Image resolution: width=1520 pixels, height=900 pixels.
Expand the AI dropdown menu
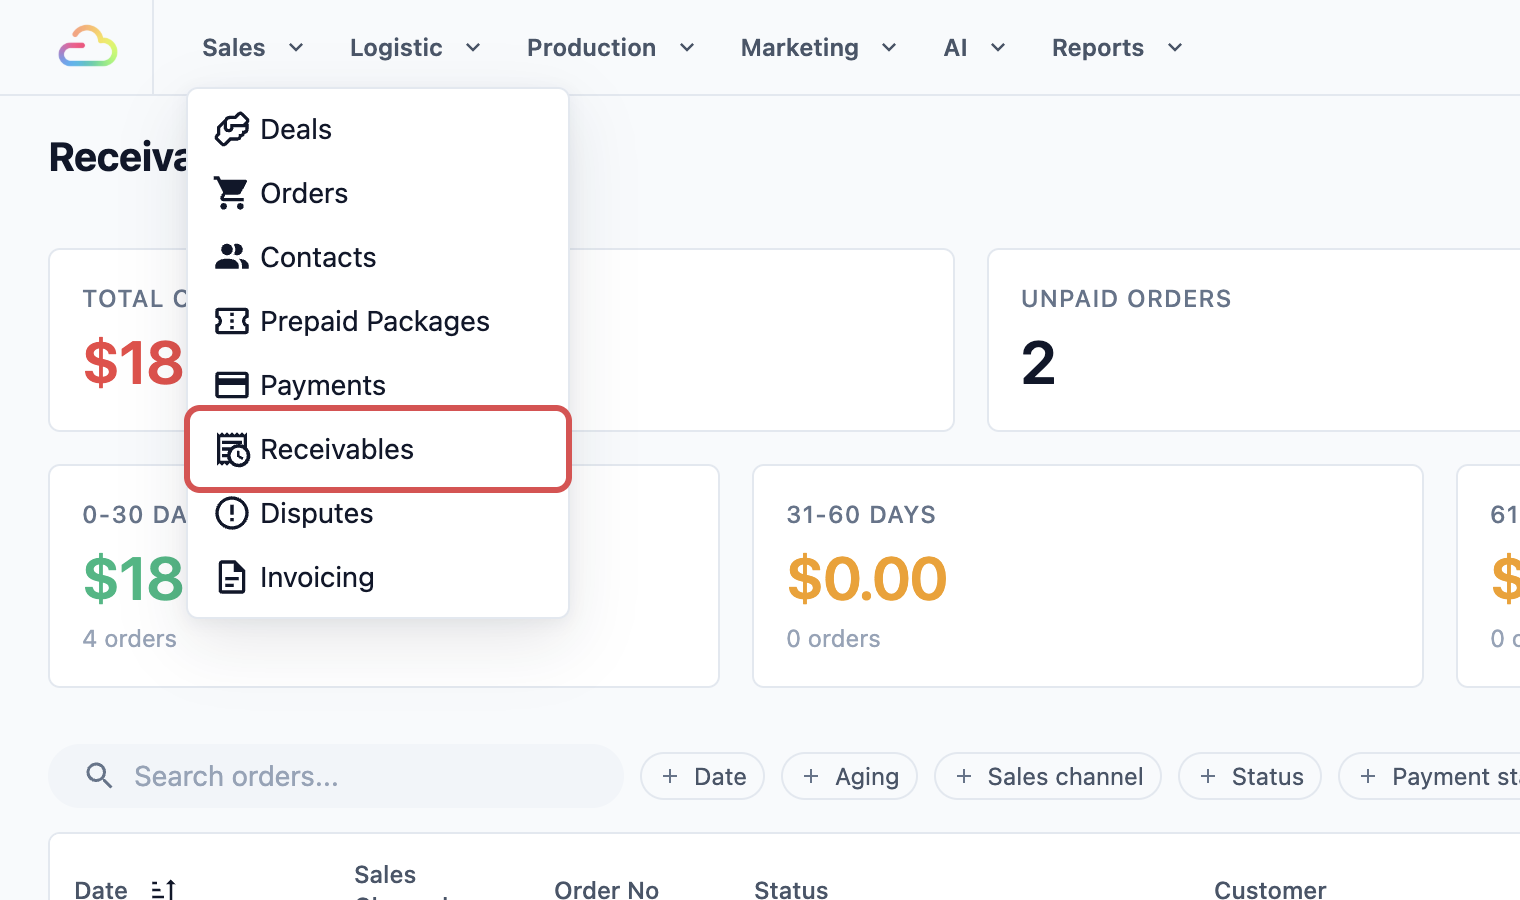point(974,47)
